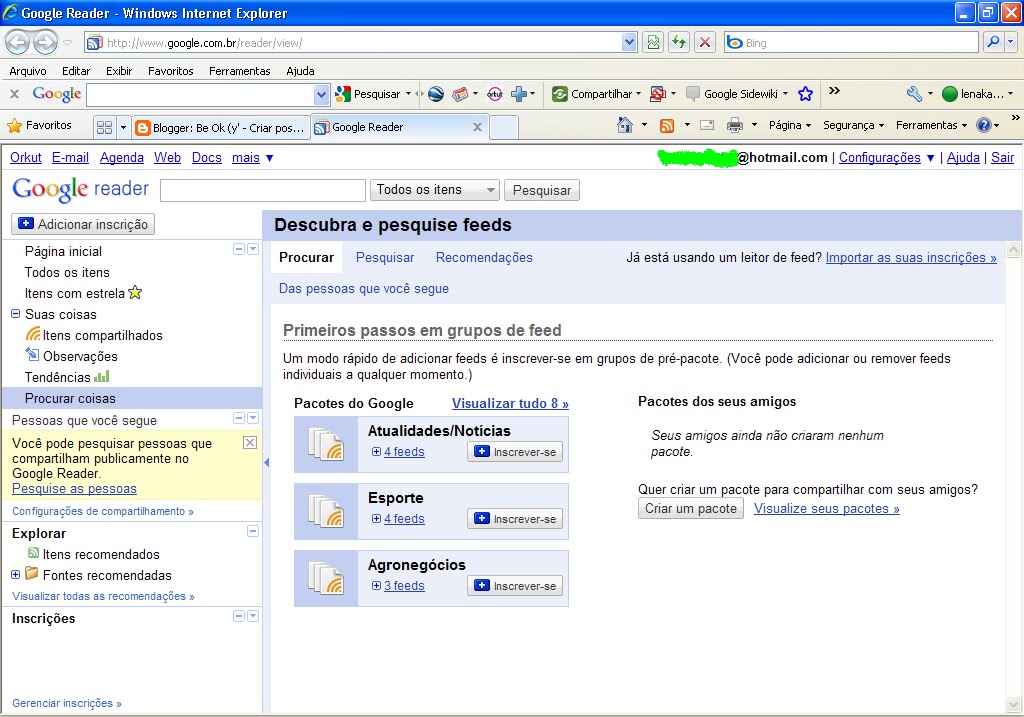The height and width of the screenshot is (717, 1024).
Task: Click the Google Earth globe toolbar icon
Action: (x=436, y=94)
